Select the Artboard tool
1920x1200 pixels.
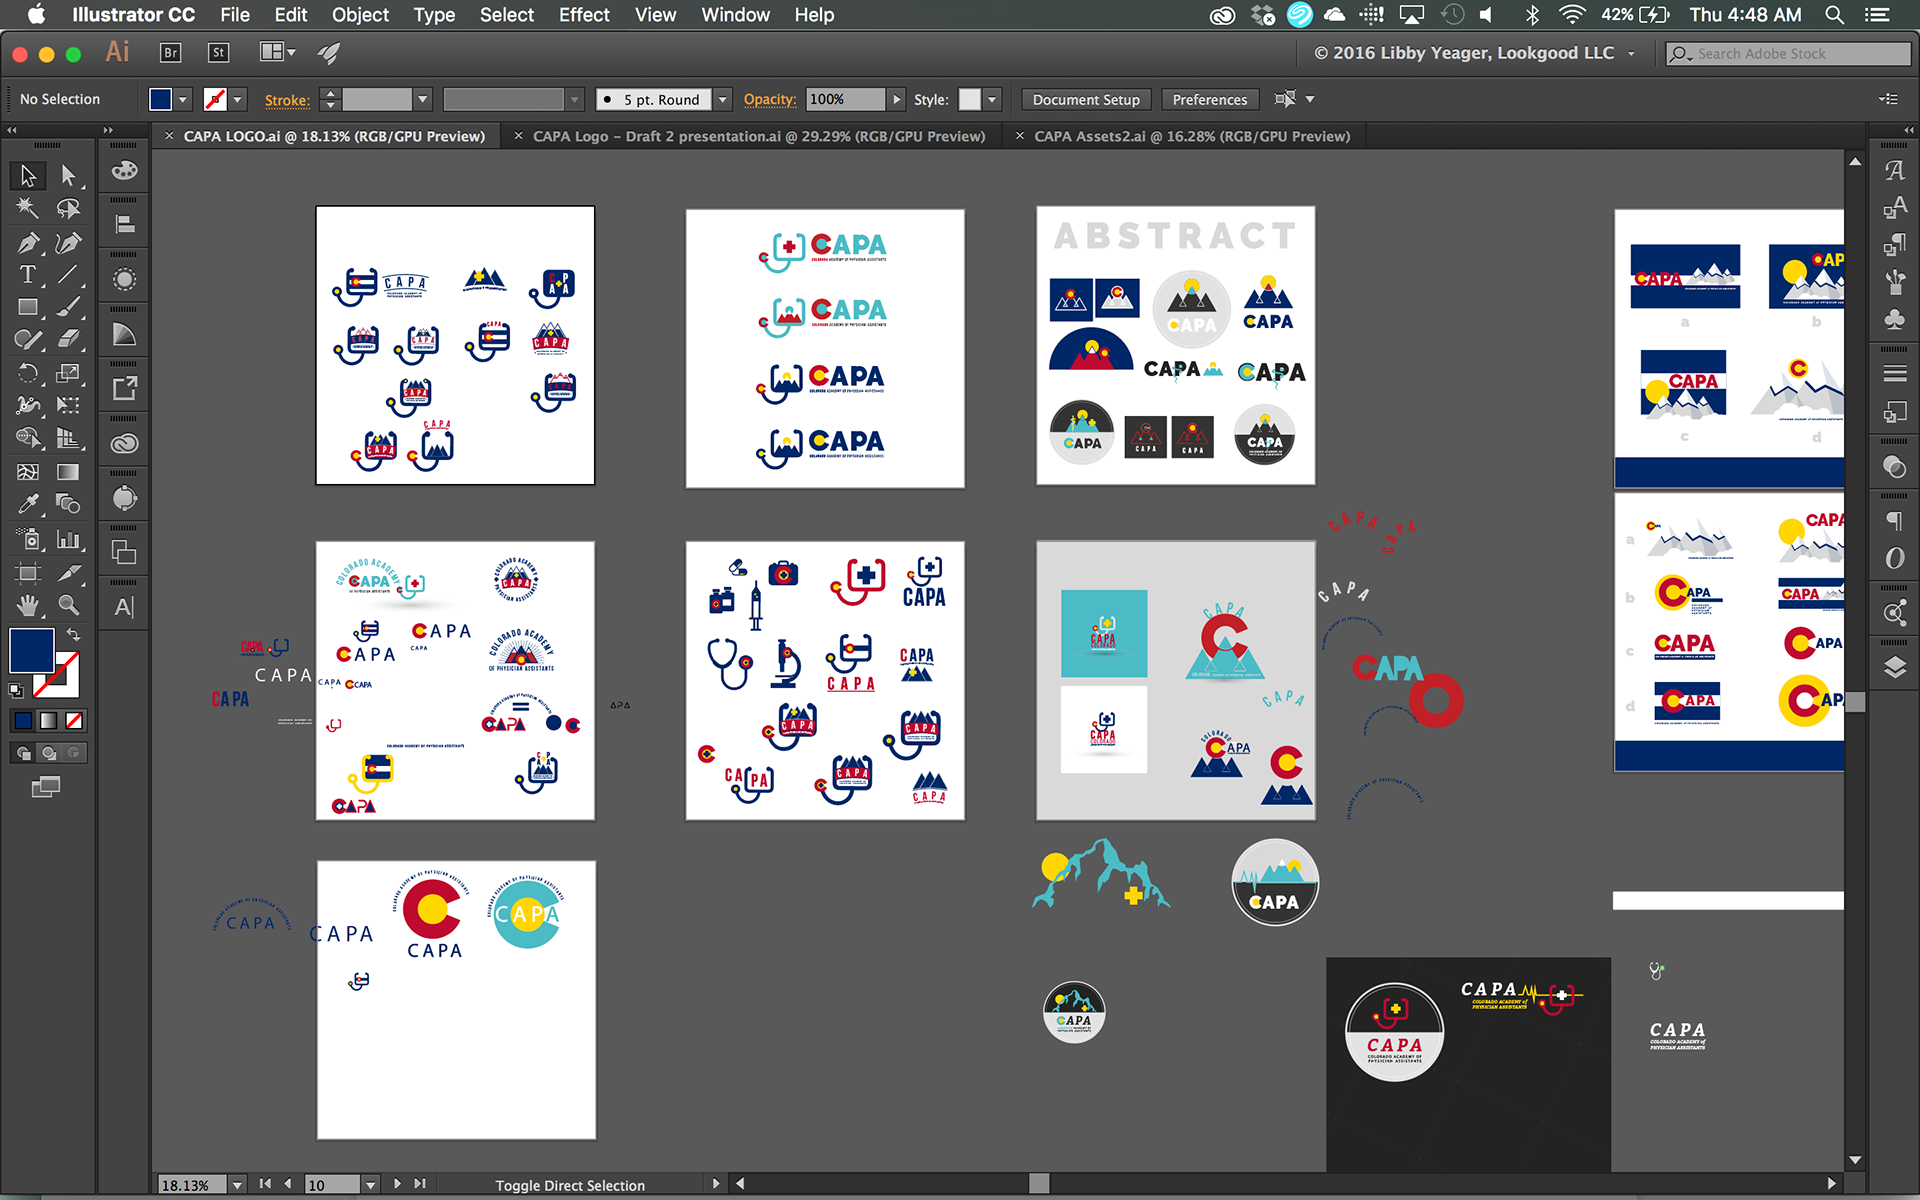pyautogui.click(x=27, y=573)
